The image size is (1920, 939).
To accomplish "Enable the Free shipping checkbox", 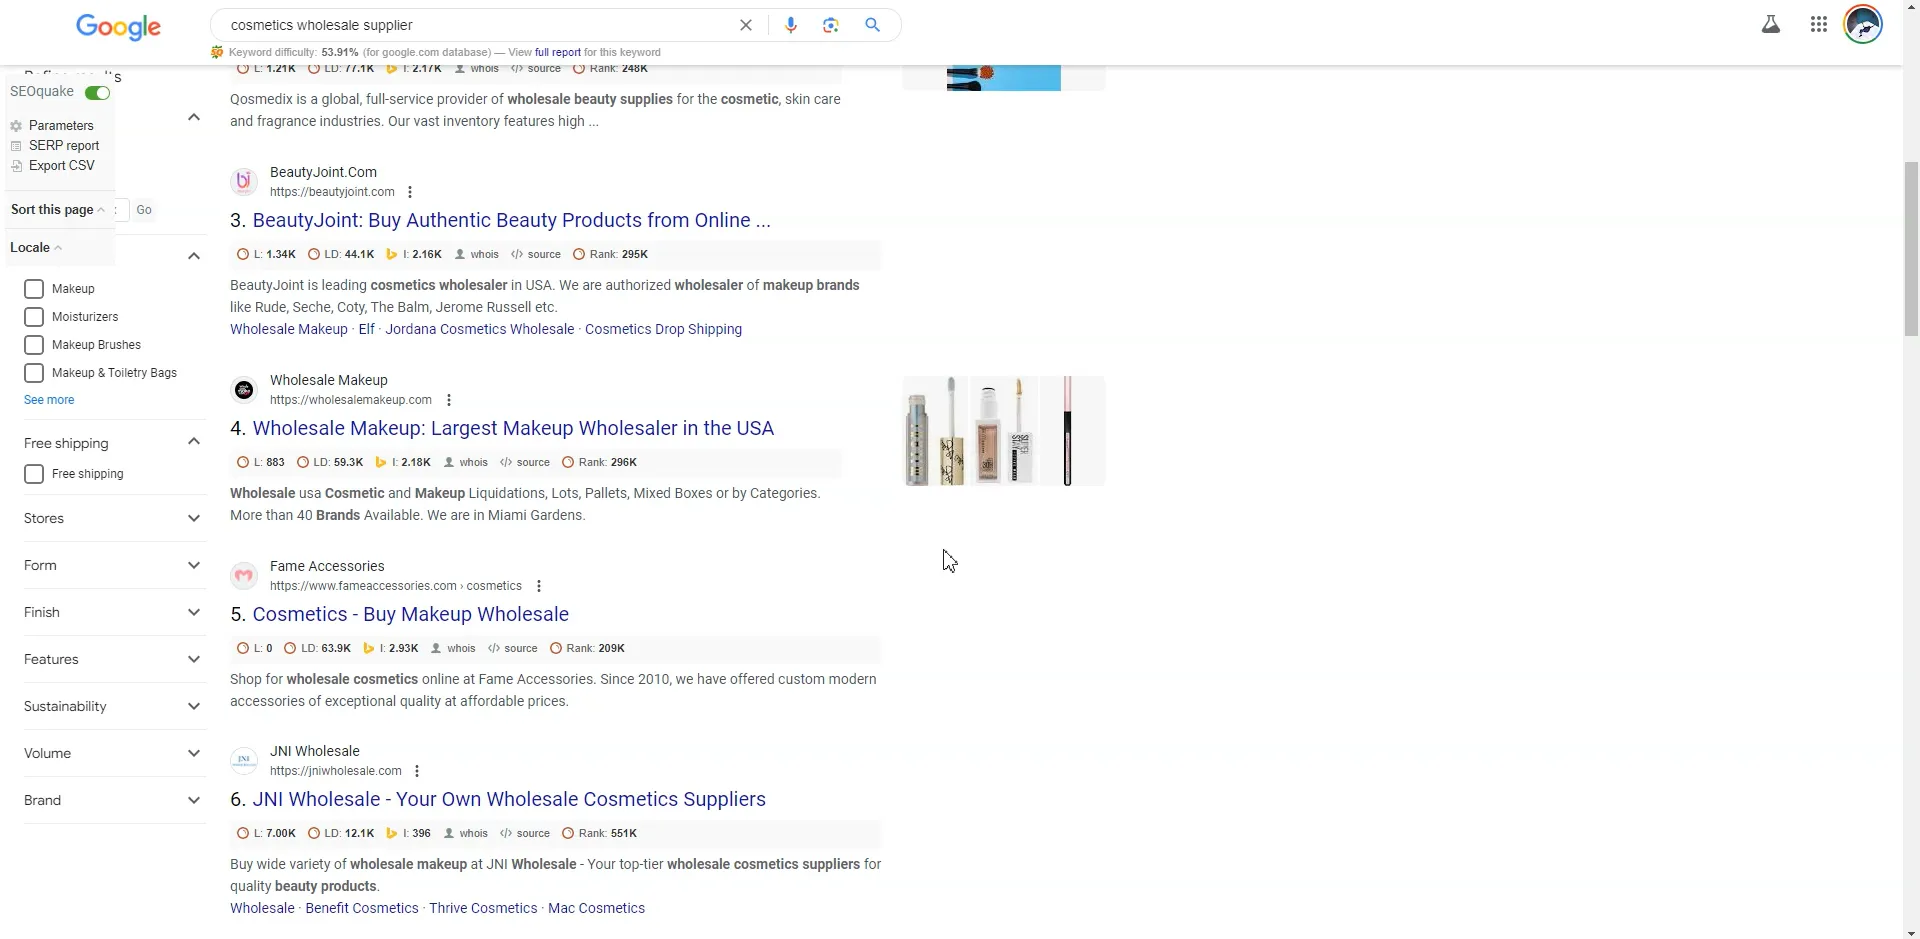I will click(34, 474).
